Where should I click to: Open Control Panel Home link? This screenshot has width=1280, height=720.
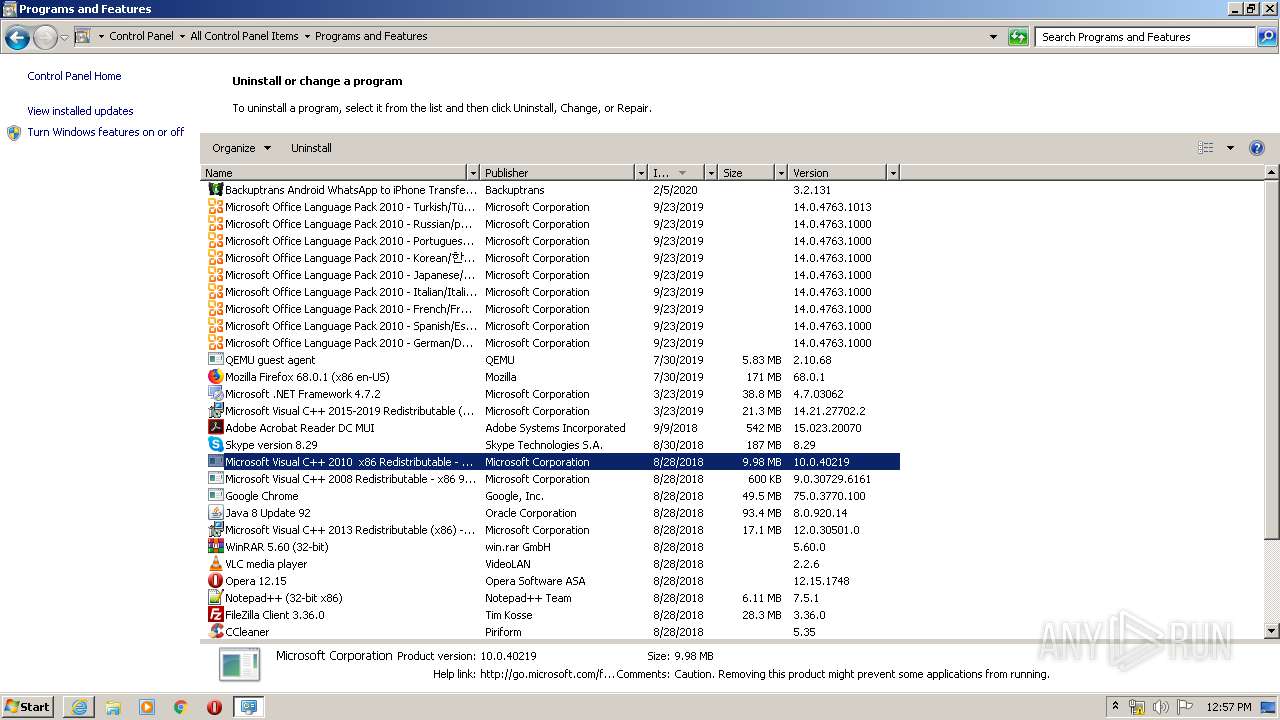coord(74,76)
